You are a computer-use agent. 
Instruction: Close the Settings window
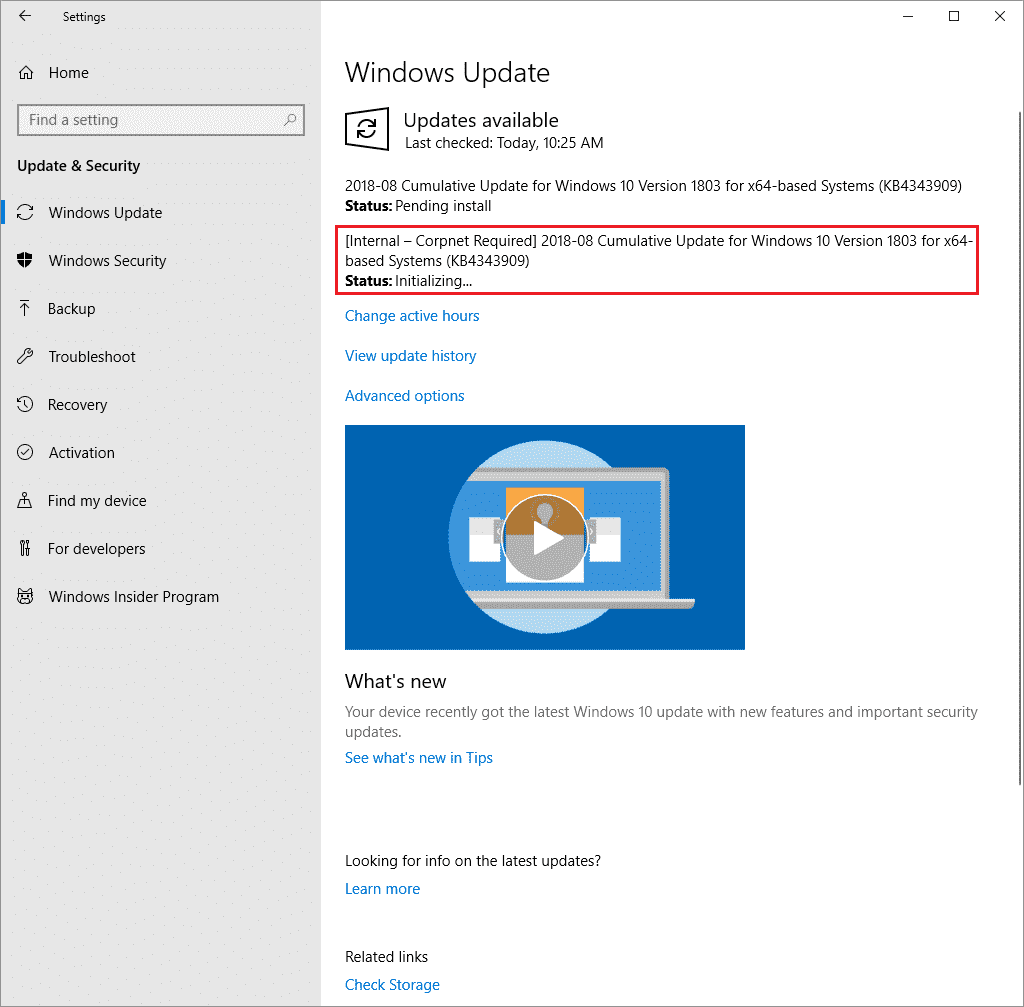pos(999,16)
